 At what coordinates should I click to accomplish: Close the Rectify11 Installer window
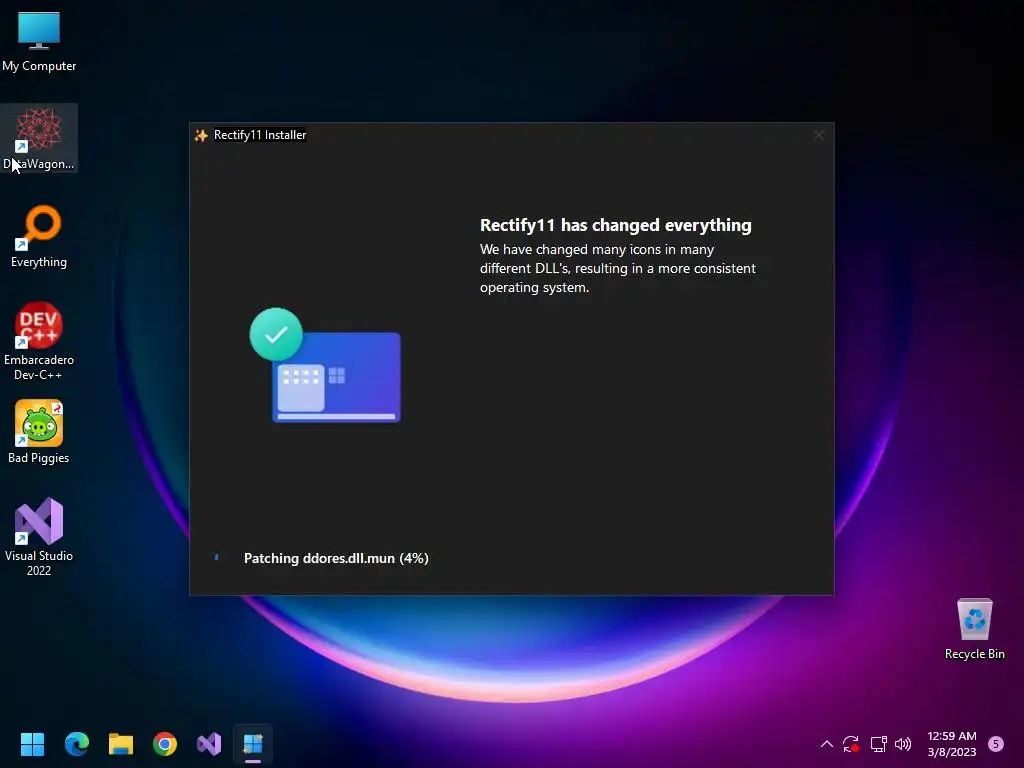(818, 135)
